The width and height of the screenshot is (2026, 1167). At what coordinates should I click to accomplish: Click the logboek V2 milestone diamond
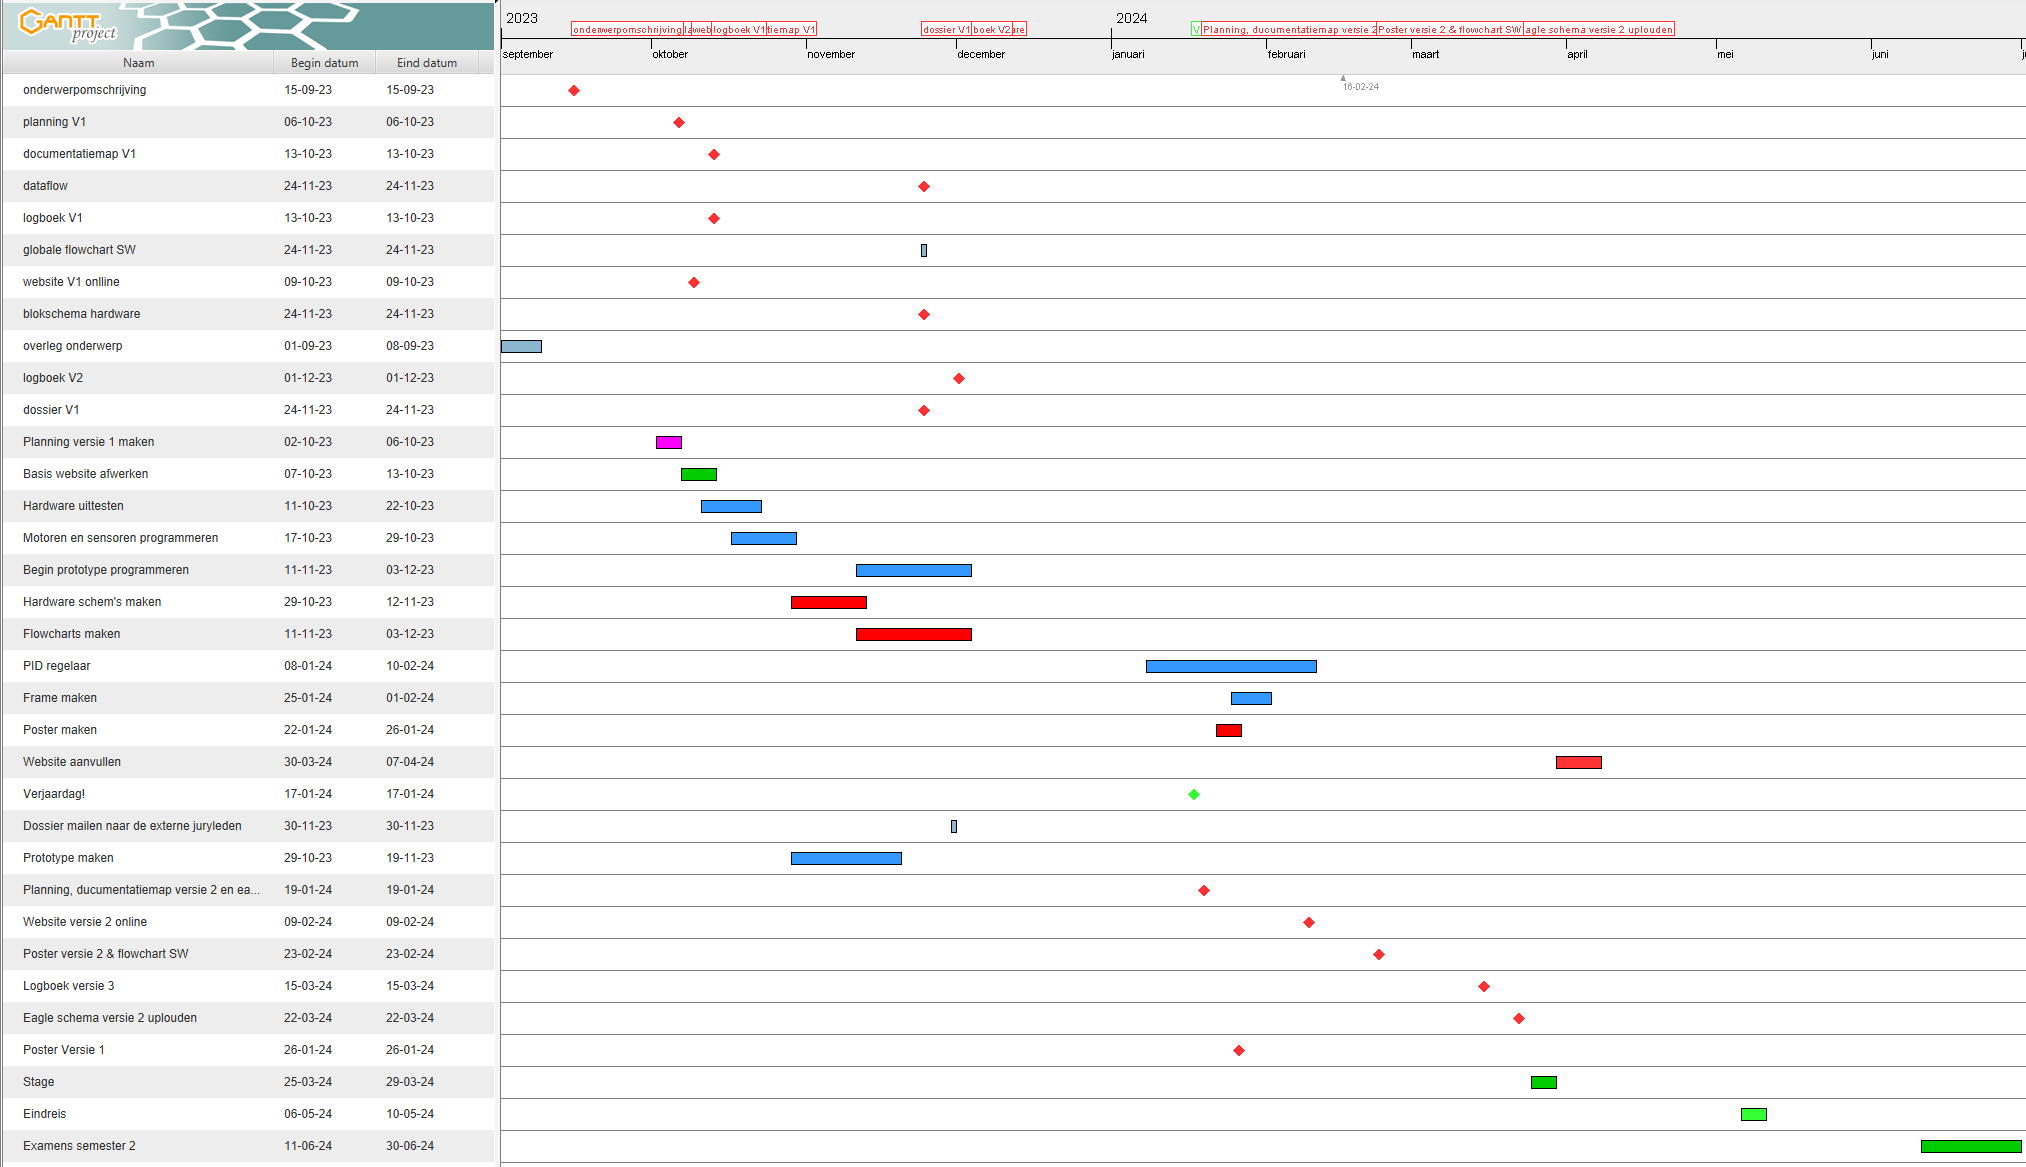click(959, 379)
